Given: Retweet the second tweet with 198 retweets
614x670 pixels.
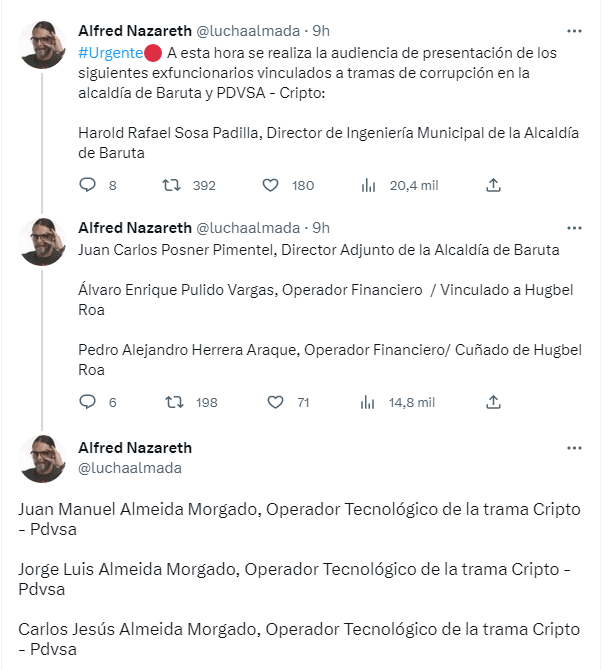Looking at the screenshot, I should (174, 402).
